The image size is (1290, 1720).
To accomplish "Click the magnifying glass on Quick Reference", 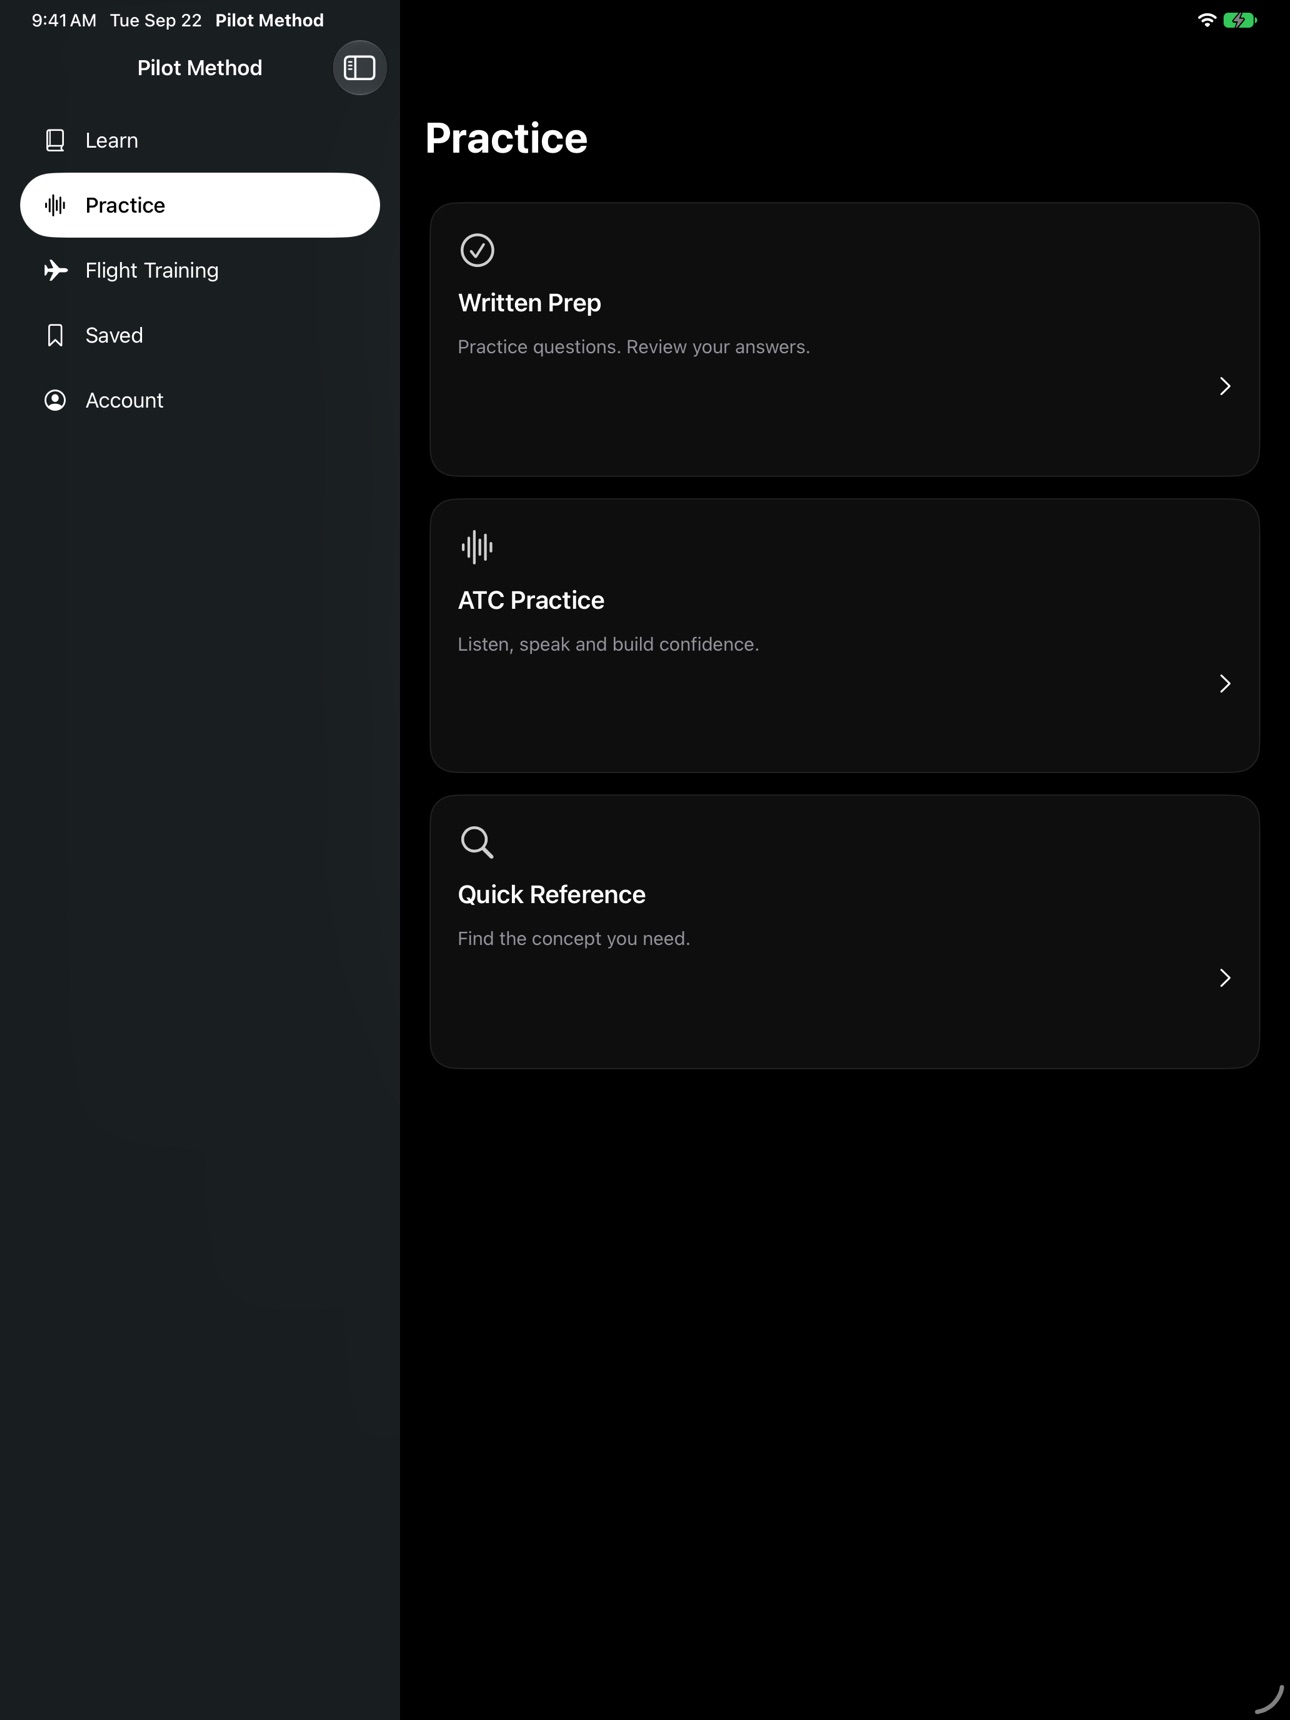I will click(x=477, y=842).
